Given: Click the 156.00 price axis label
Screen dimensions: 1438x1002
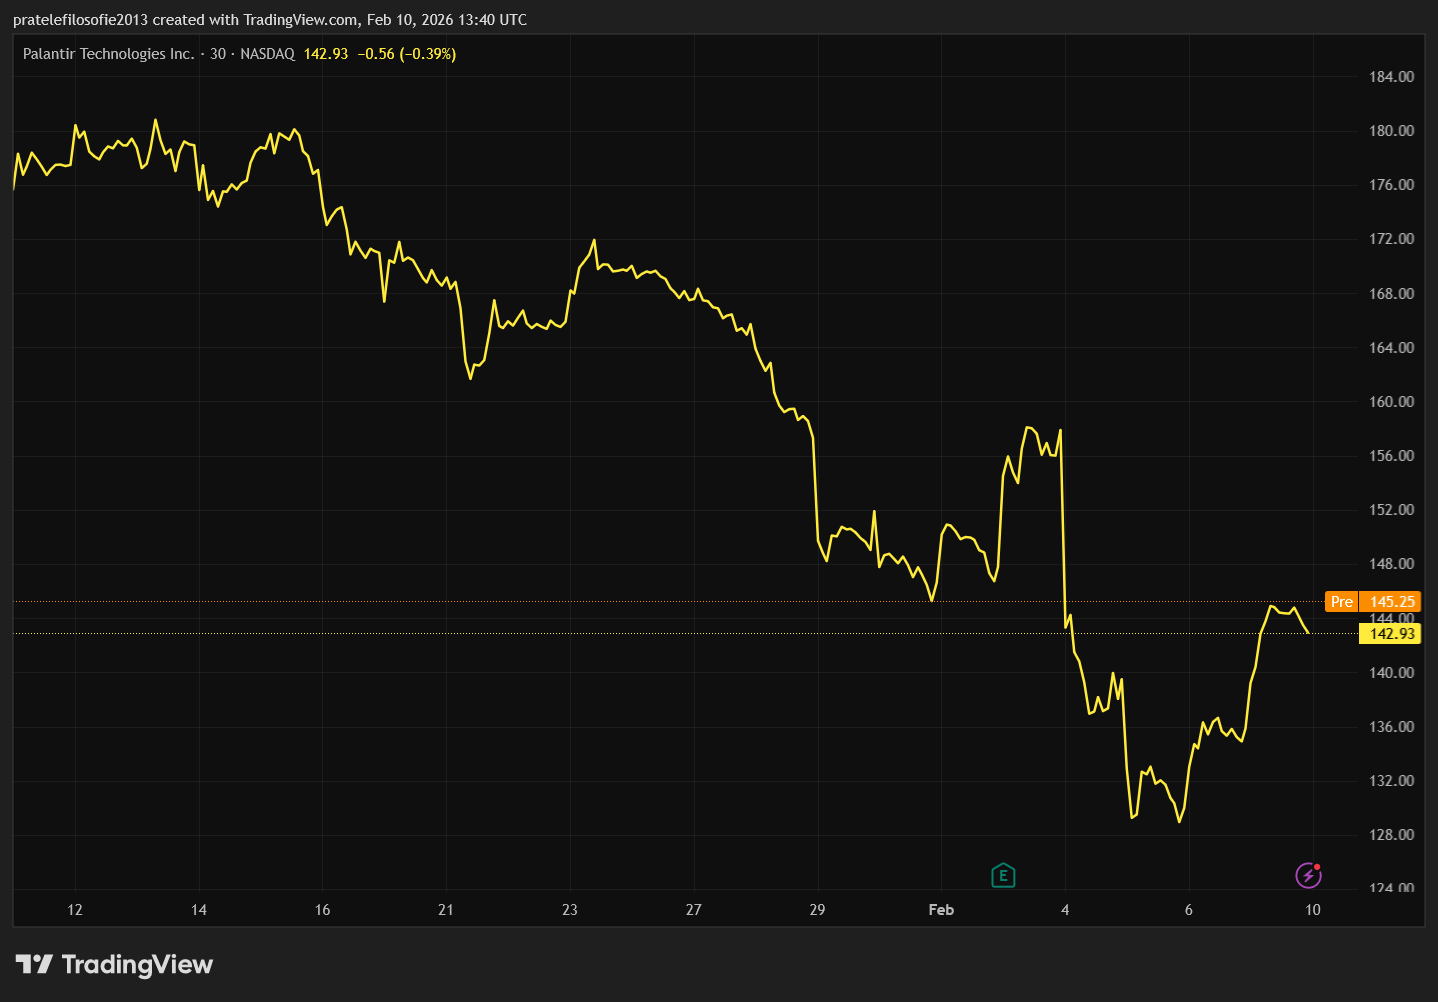Looking at the screenshot, I should coord(1392,456).
